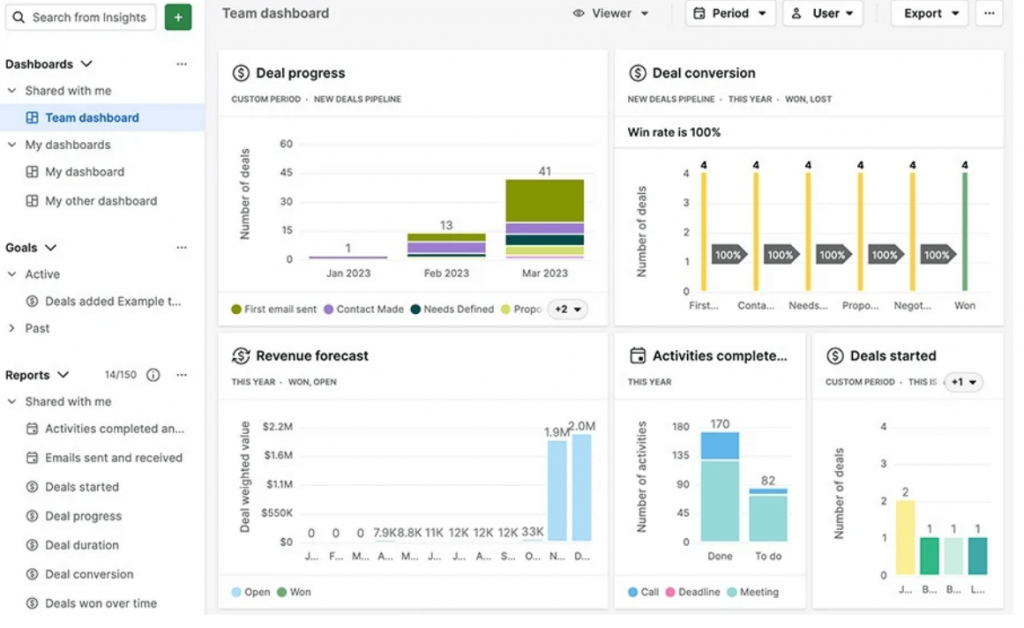Click Deals added goal dollar icon

coord(31,301)
